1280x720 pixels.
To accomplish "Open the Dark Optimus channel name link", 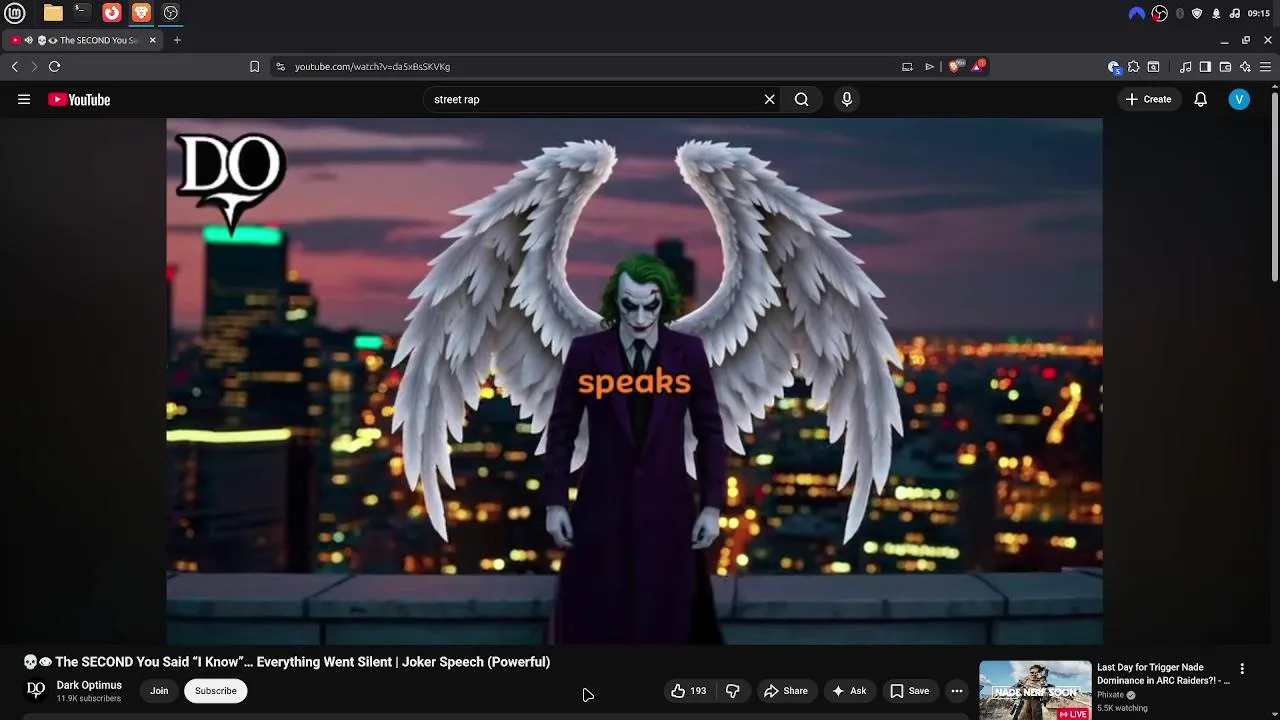I will point(89,685).
